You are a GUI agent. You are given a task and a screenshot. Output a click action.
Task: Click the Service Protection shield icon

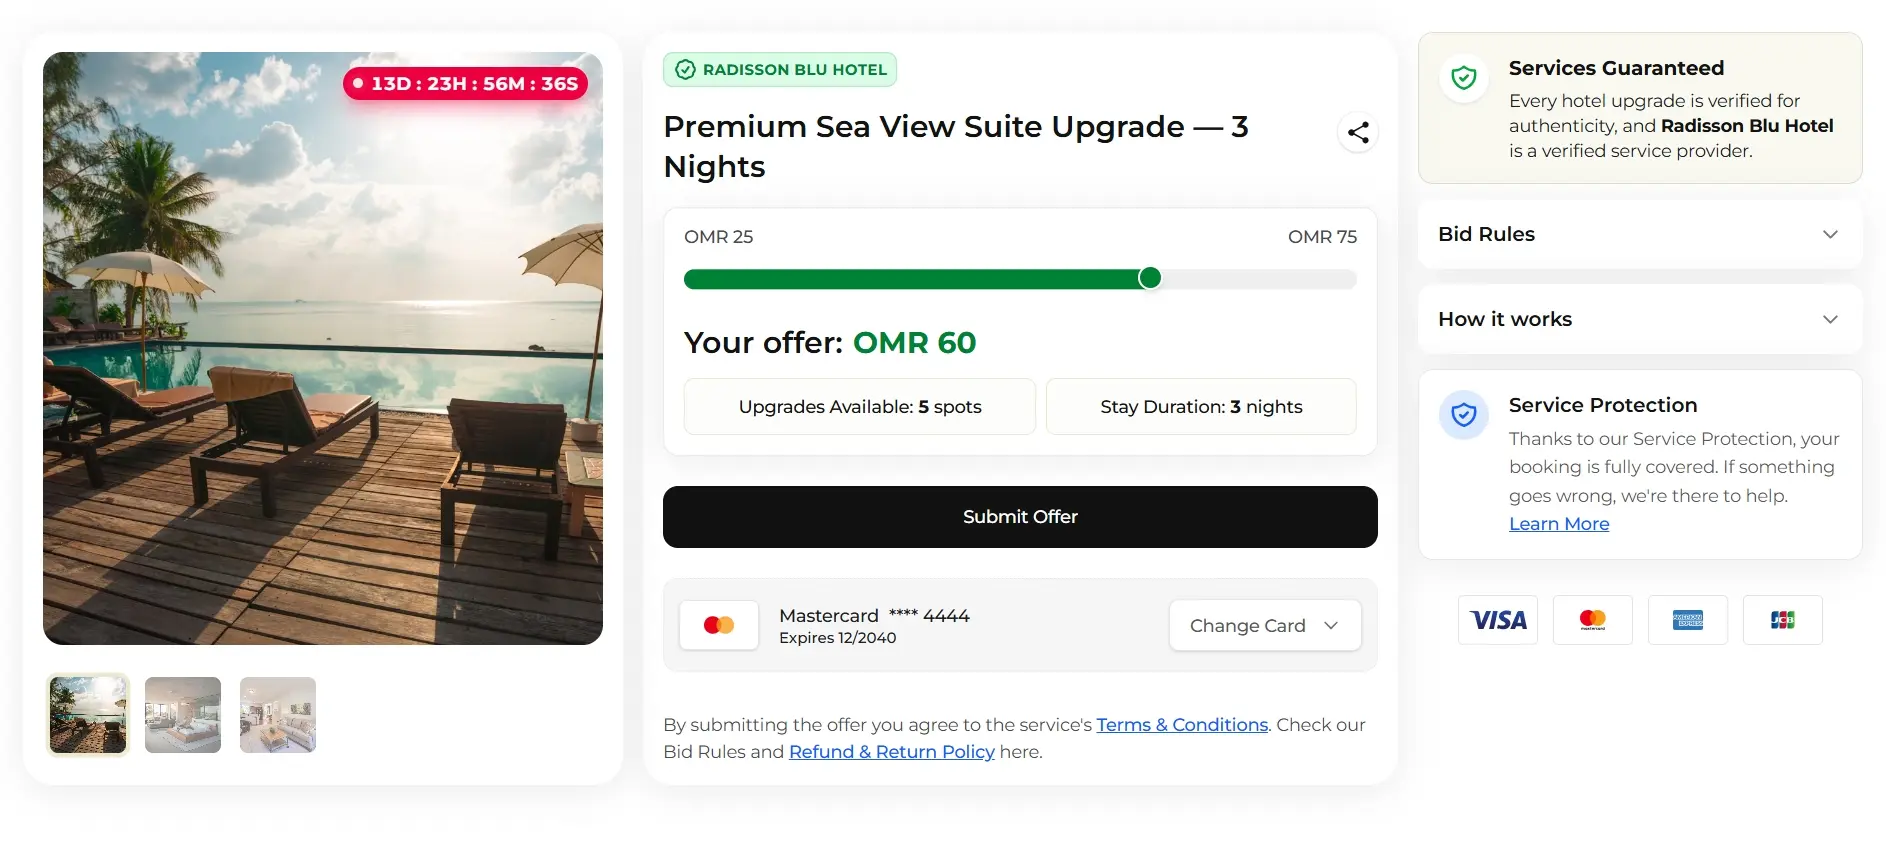point(1464,414)
